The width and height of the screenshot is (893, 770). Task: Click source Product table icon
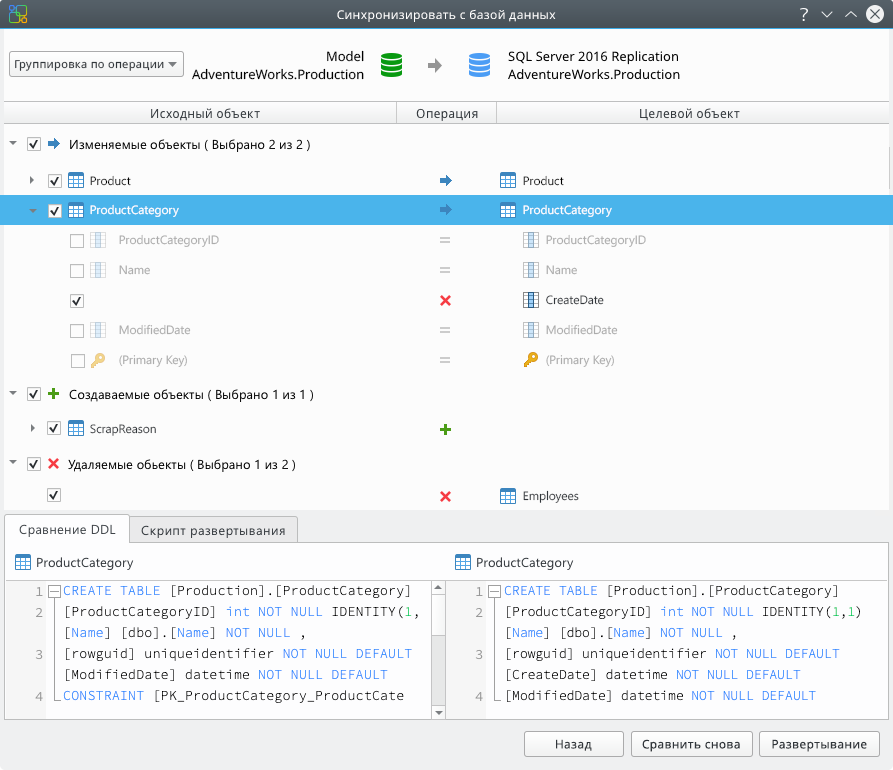76,181
